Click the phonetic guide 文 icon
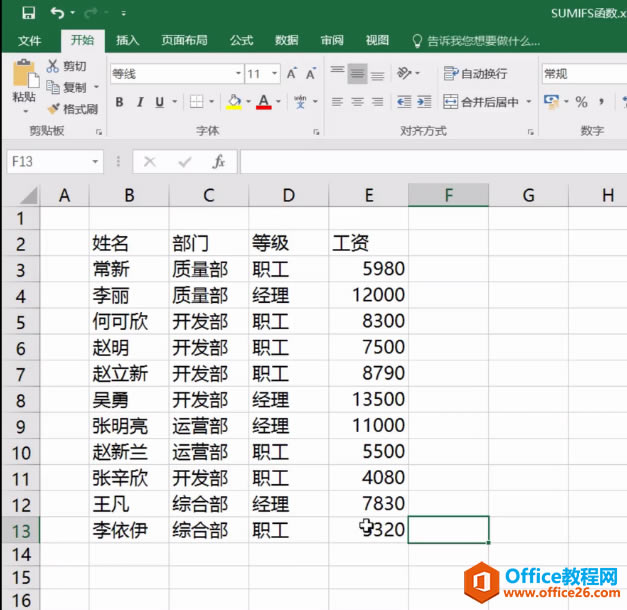The image size is (627, 610). coord(300,102)
